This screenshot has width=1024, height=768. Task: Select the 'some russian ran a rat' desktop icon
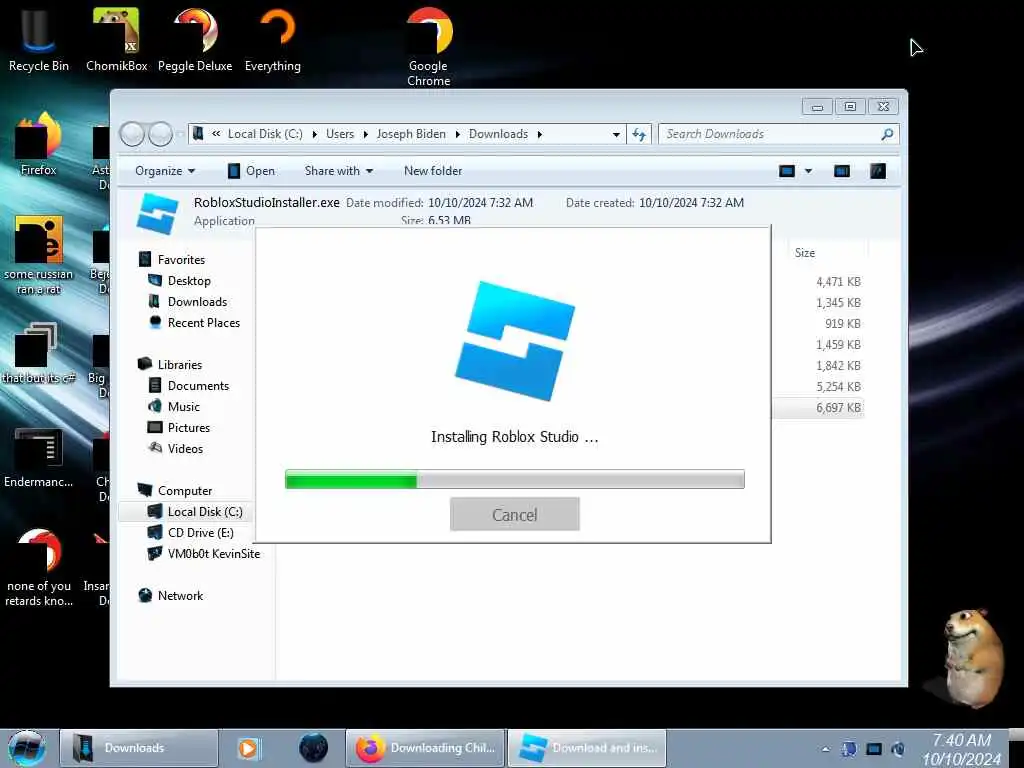[39, 255]
